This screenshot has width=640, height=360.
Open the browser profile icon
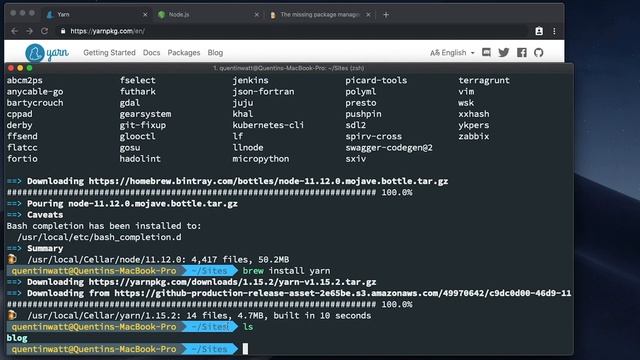(539, 31)
